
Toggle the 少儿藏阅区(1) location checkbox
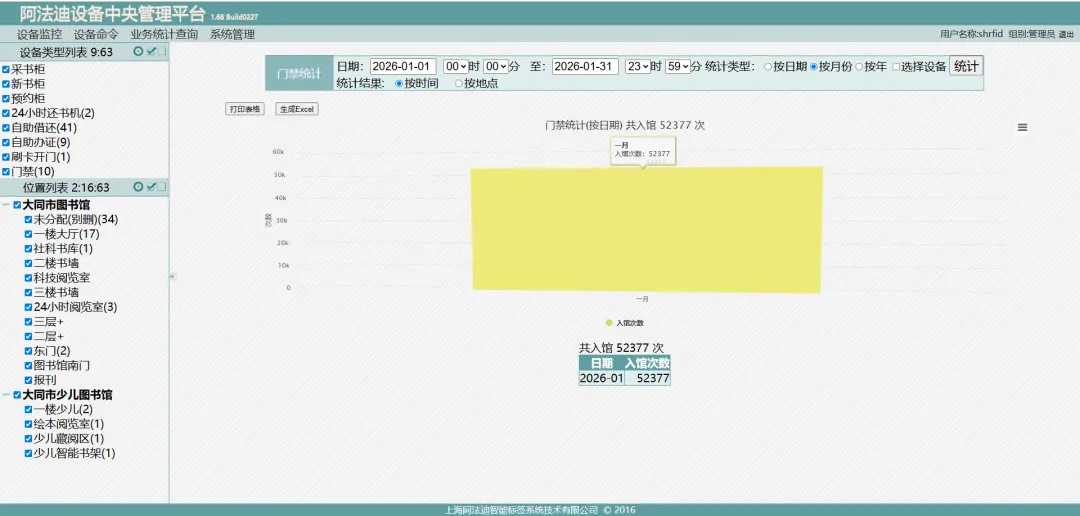pos(28,439)
